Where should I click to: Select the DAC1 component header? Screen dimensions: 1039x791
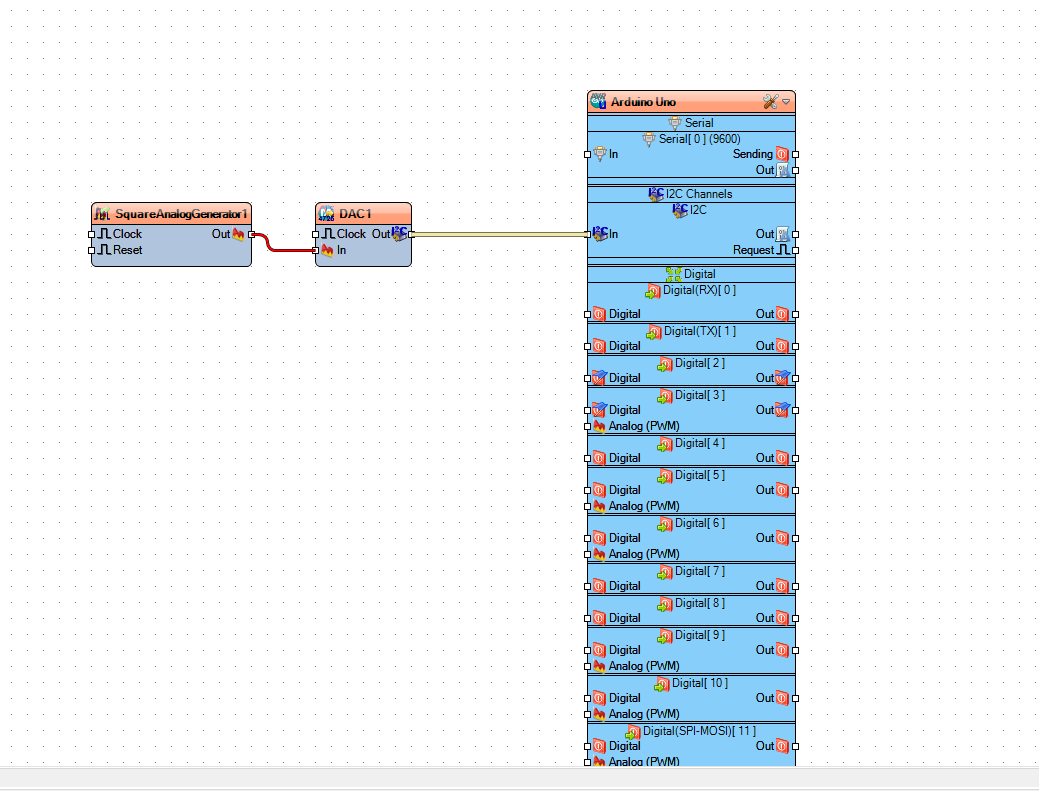363,214
